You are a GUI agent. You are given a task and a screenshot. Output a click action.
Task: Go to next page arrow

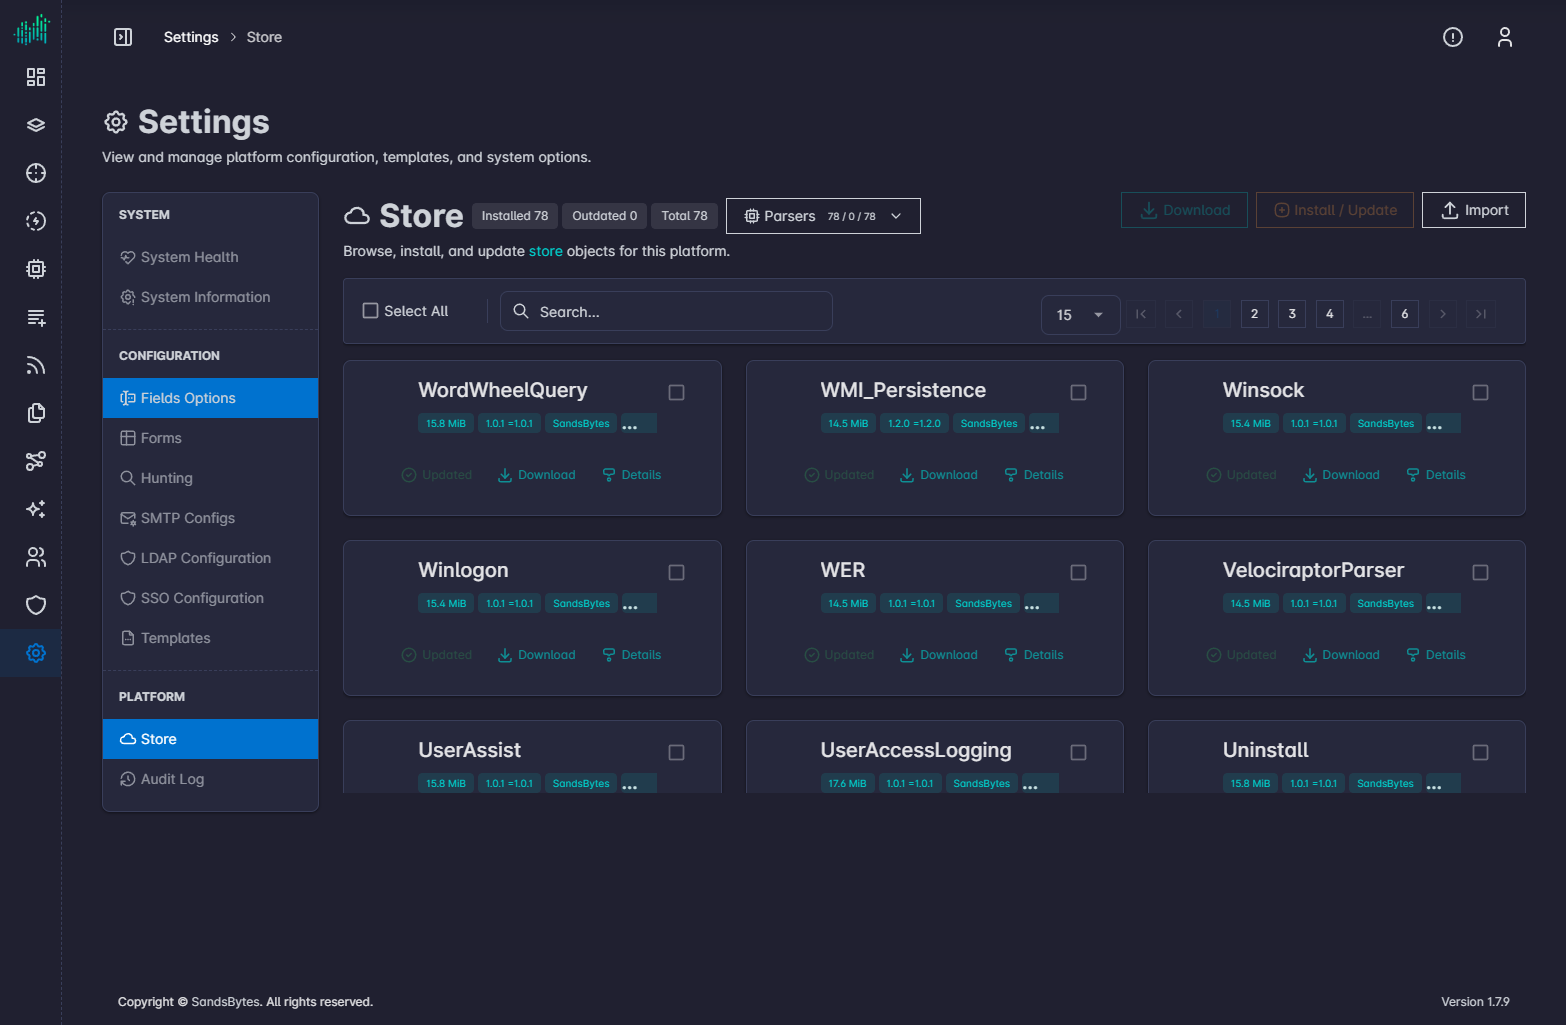(1442, 314)
